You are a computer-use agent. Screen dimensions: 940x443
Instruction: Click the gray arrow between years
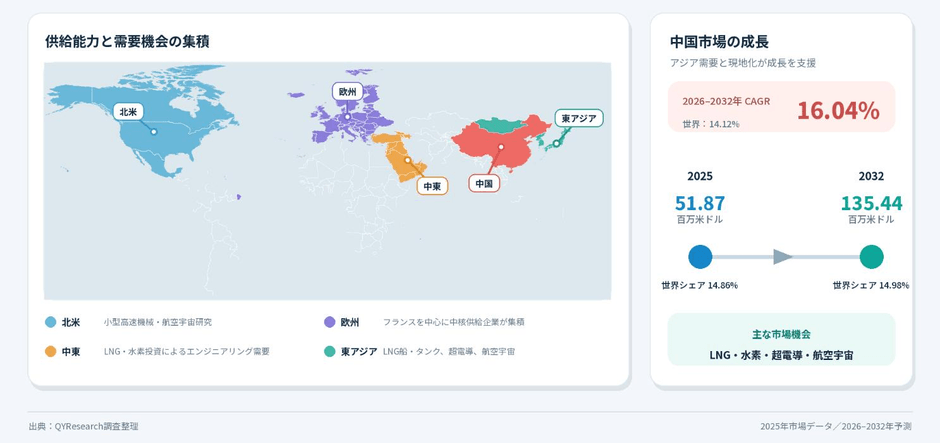click(x=782, y=257)
